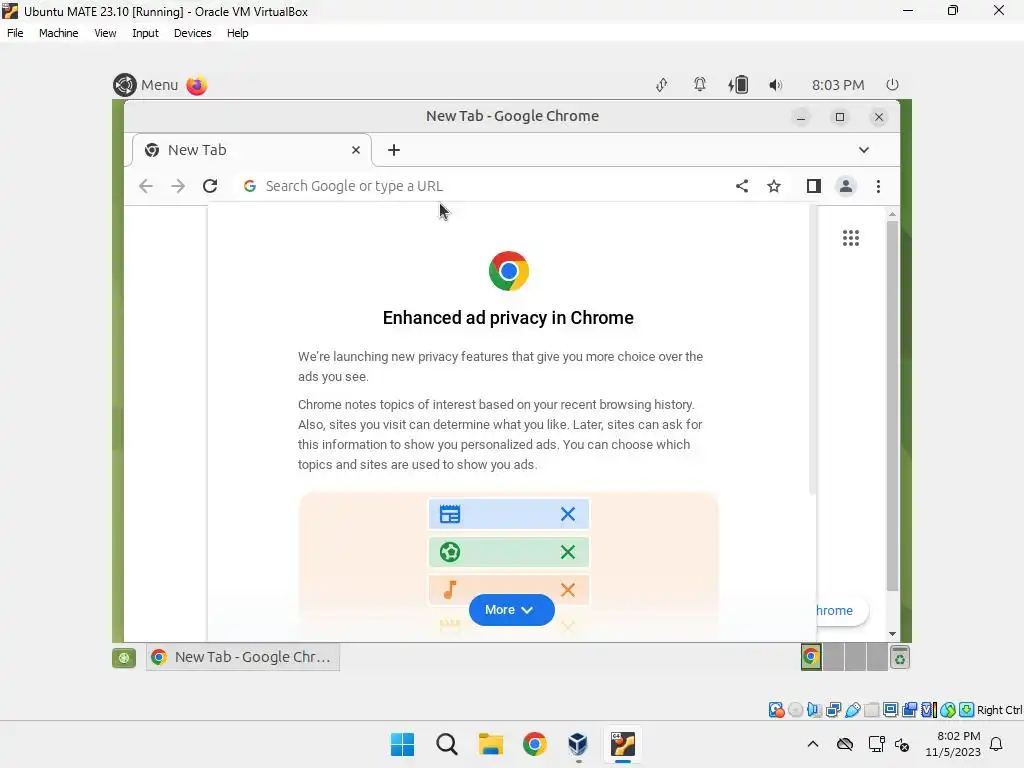Screen dimensions: 1024x768
Task: Click the share icon in the address bar
Action: (742, 186)
